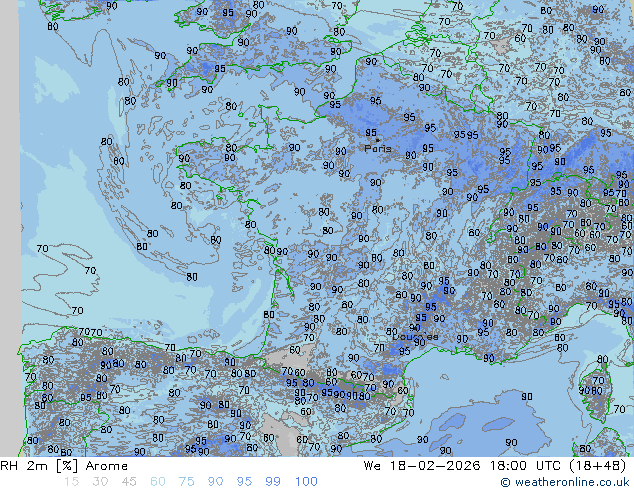This screenshot has height=490, width=634.
Task: Select the 100 value in the legend
Action: point(306,482)
